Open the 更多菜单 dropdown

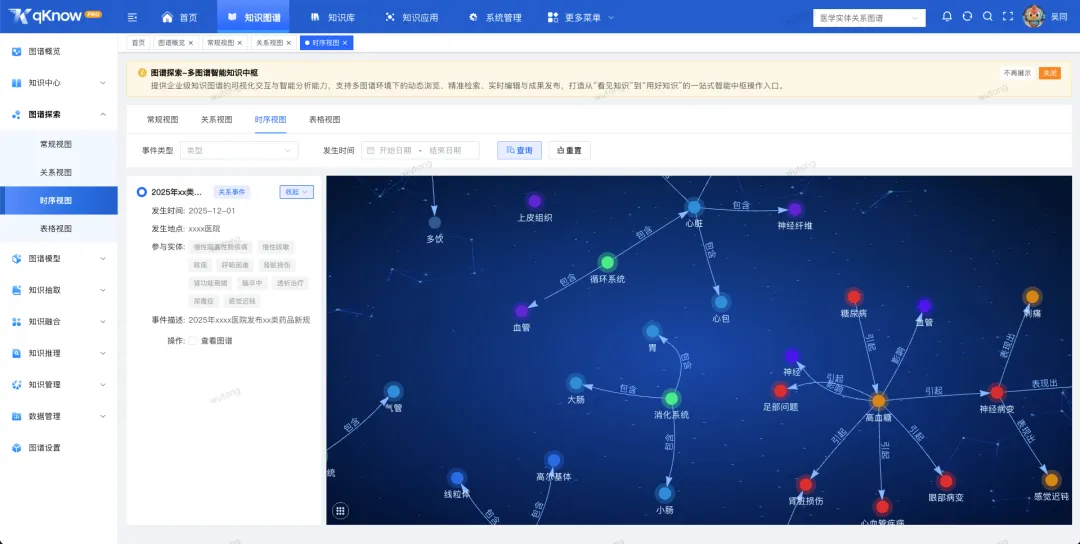point(581,17)
